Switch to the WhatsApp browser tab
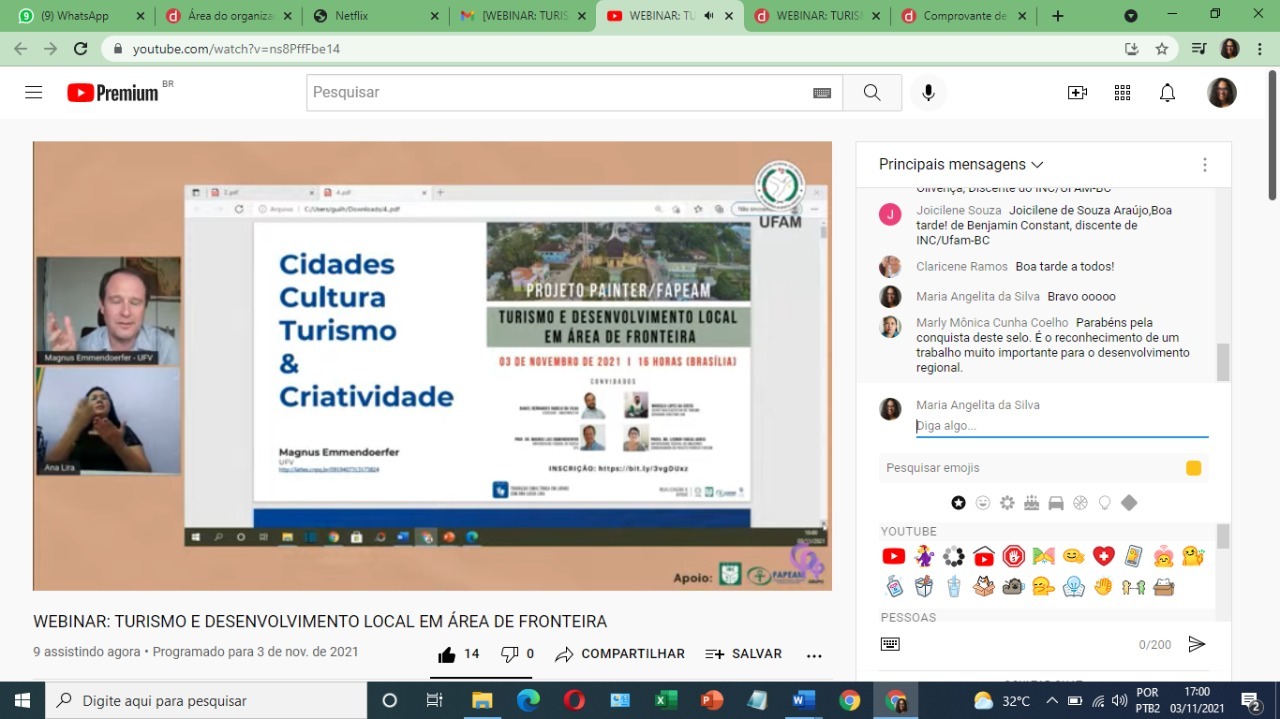 point(75,16)
